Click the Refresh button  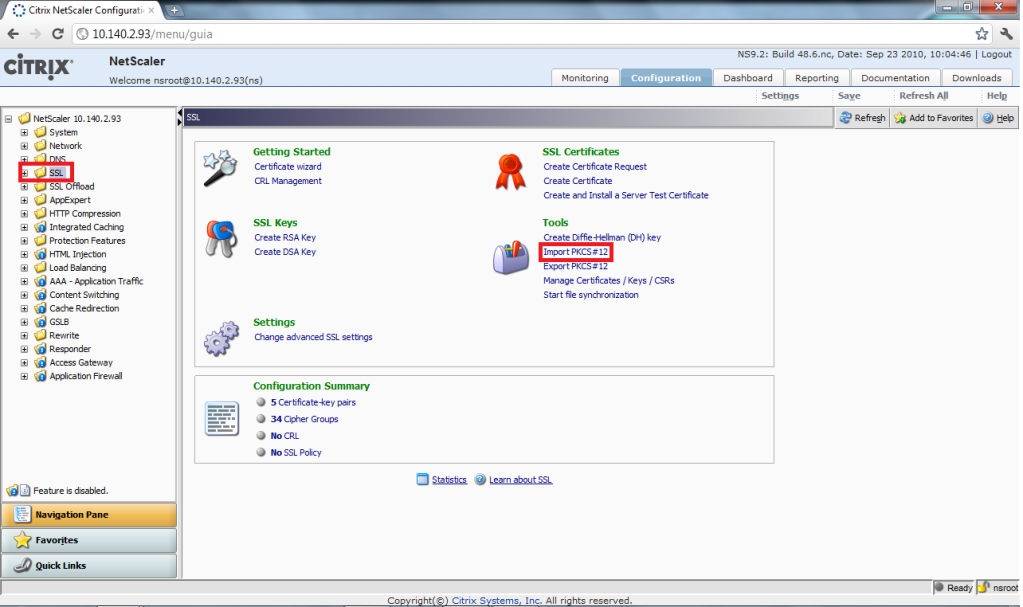[x=863, y=117]
